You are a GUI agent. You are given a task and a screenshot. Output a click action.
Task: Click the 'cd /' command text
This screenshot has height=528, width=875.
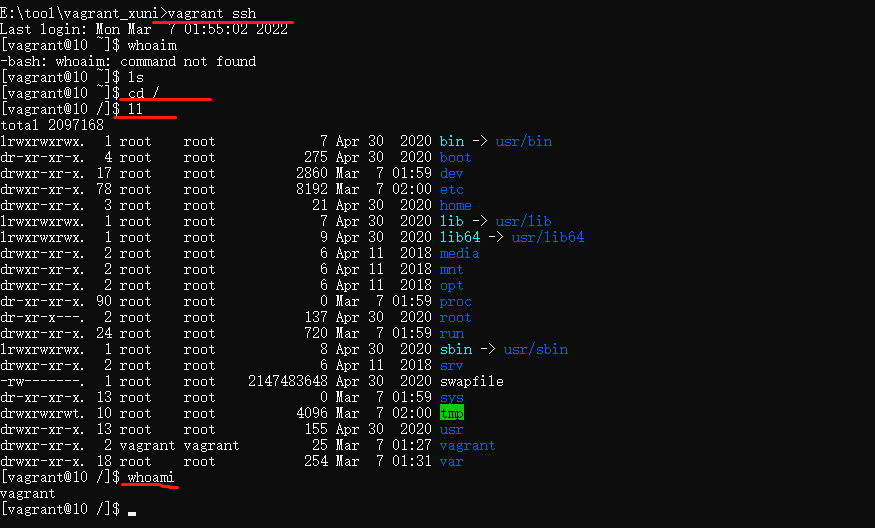click(144, 93)
